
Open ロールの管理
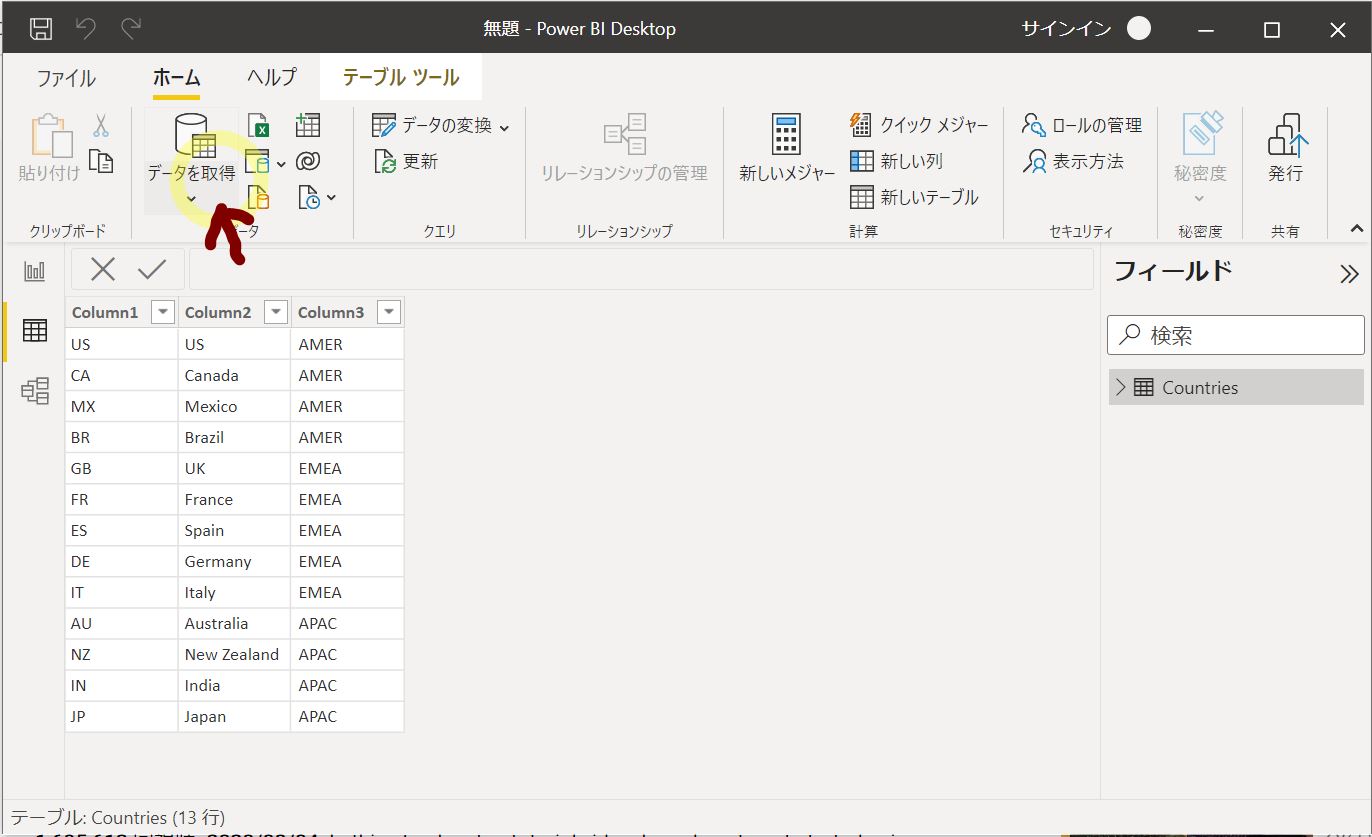[x=1082, y=125]
